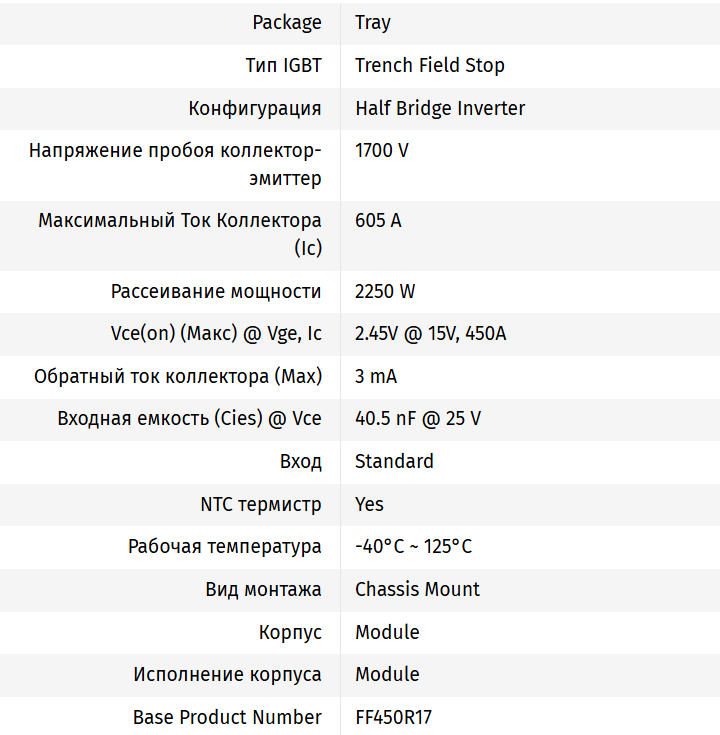Viewport: 720px width, 735px height.
Task: Select the "Tray" package value
Action: click(373, 22)
